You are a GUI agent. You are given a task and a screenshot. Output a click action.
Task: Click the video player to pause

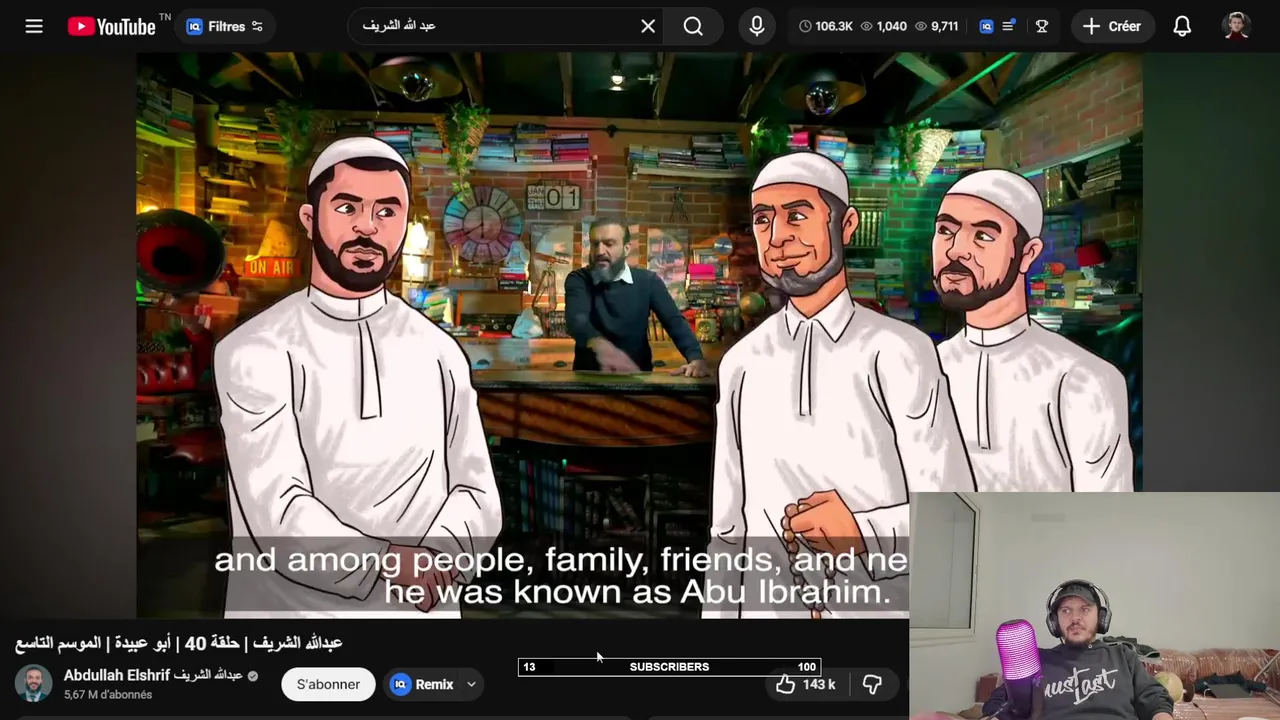pos(639,335)
